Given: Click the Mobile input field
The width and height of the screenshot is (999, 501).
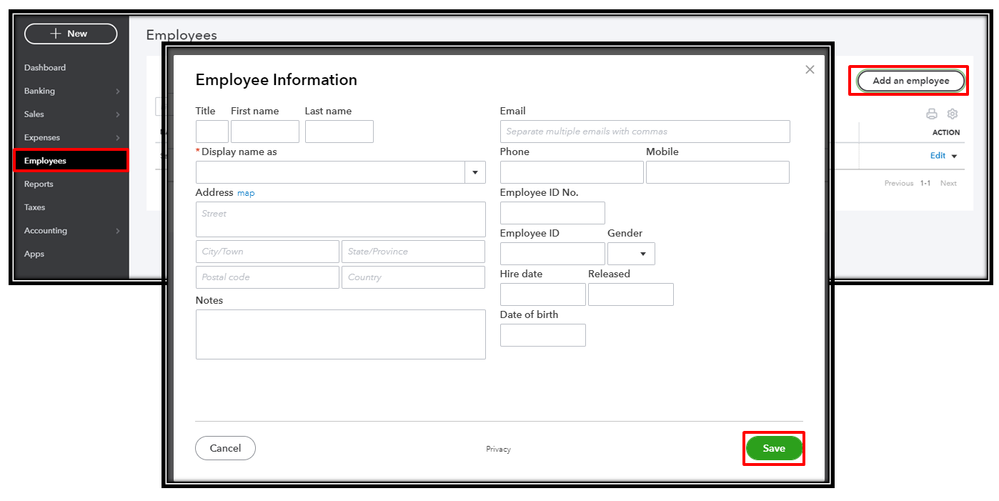Looking at the screenshot, I should pos(718,172).
